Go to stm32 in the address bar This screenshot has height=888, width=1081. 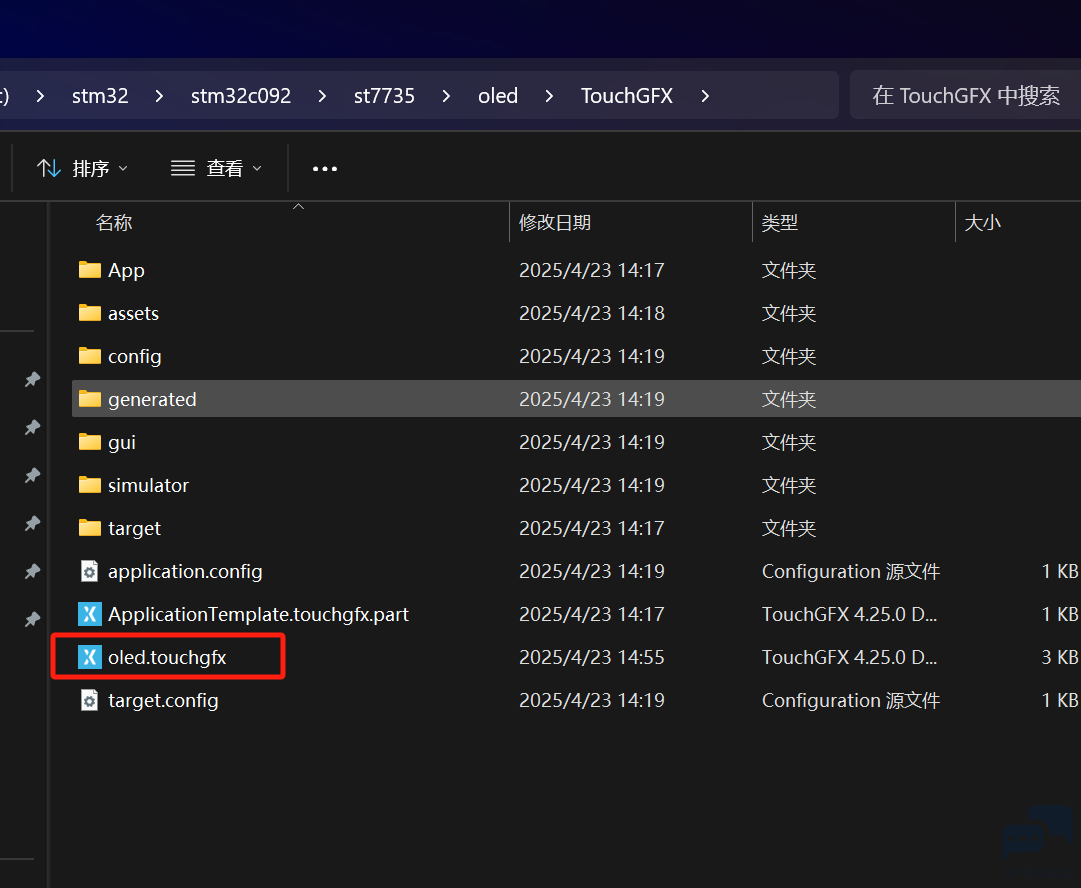pos(100,96)
